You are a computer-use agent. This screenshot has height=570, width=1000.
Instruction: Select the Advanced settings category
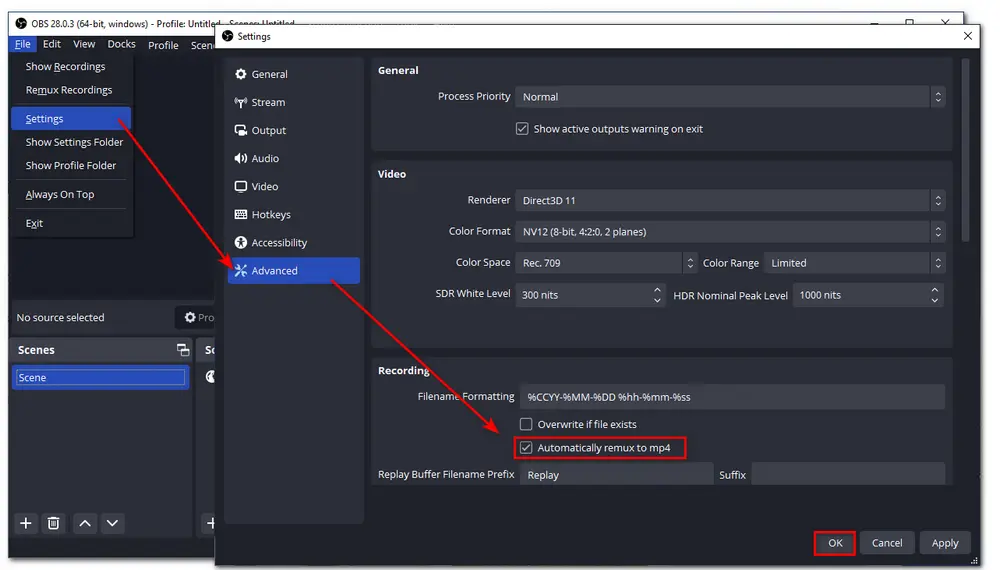[x=293, y=270]
